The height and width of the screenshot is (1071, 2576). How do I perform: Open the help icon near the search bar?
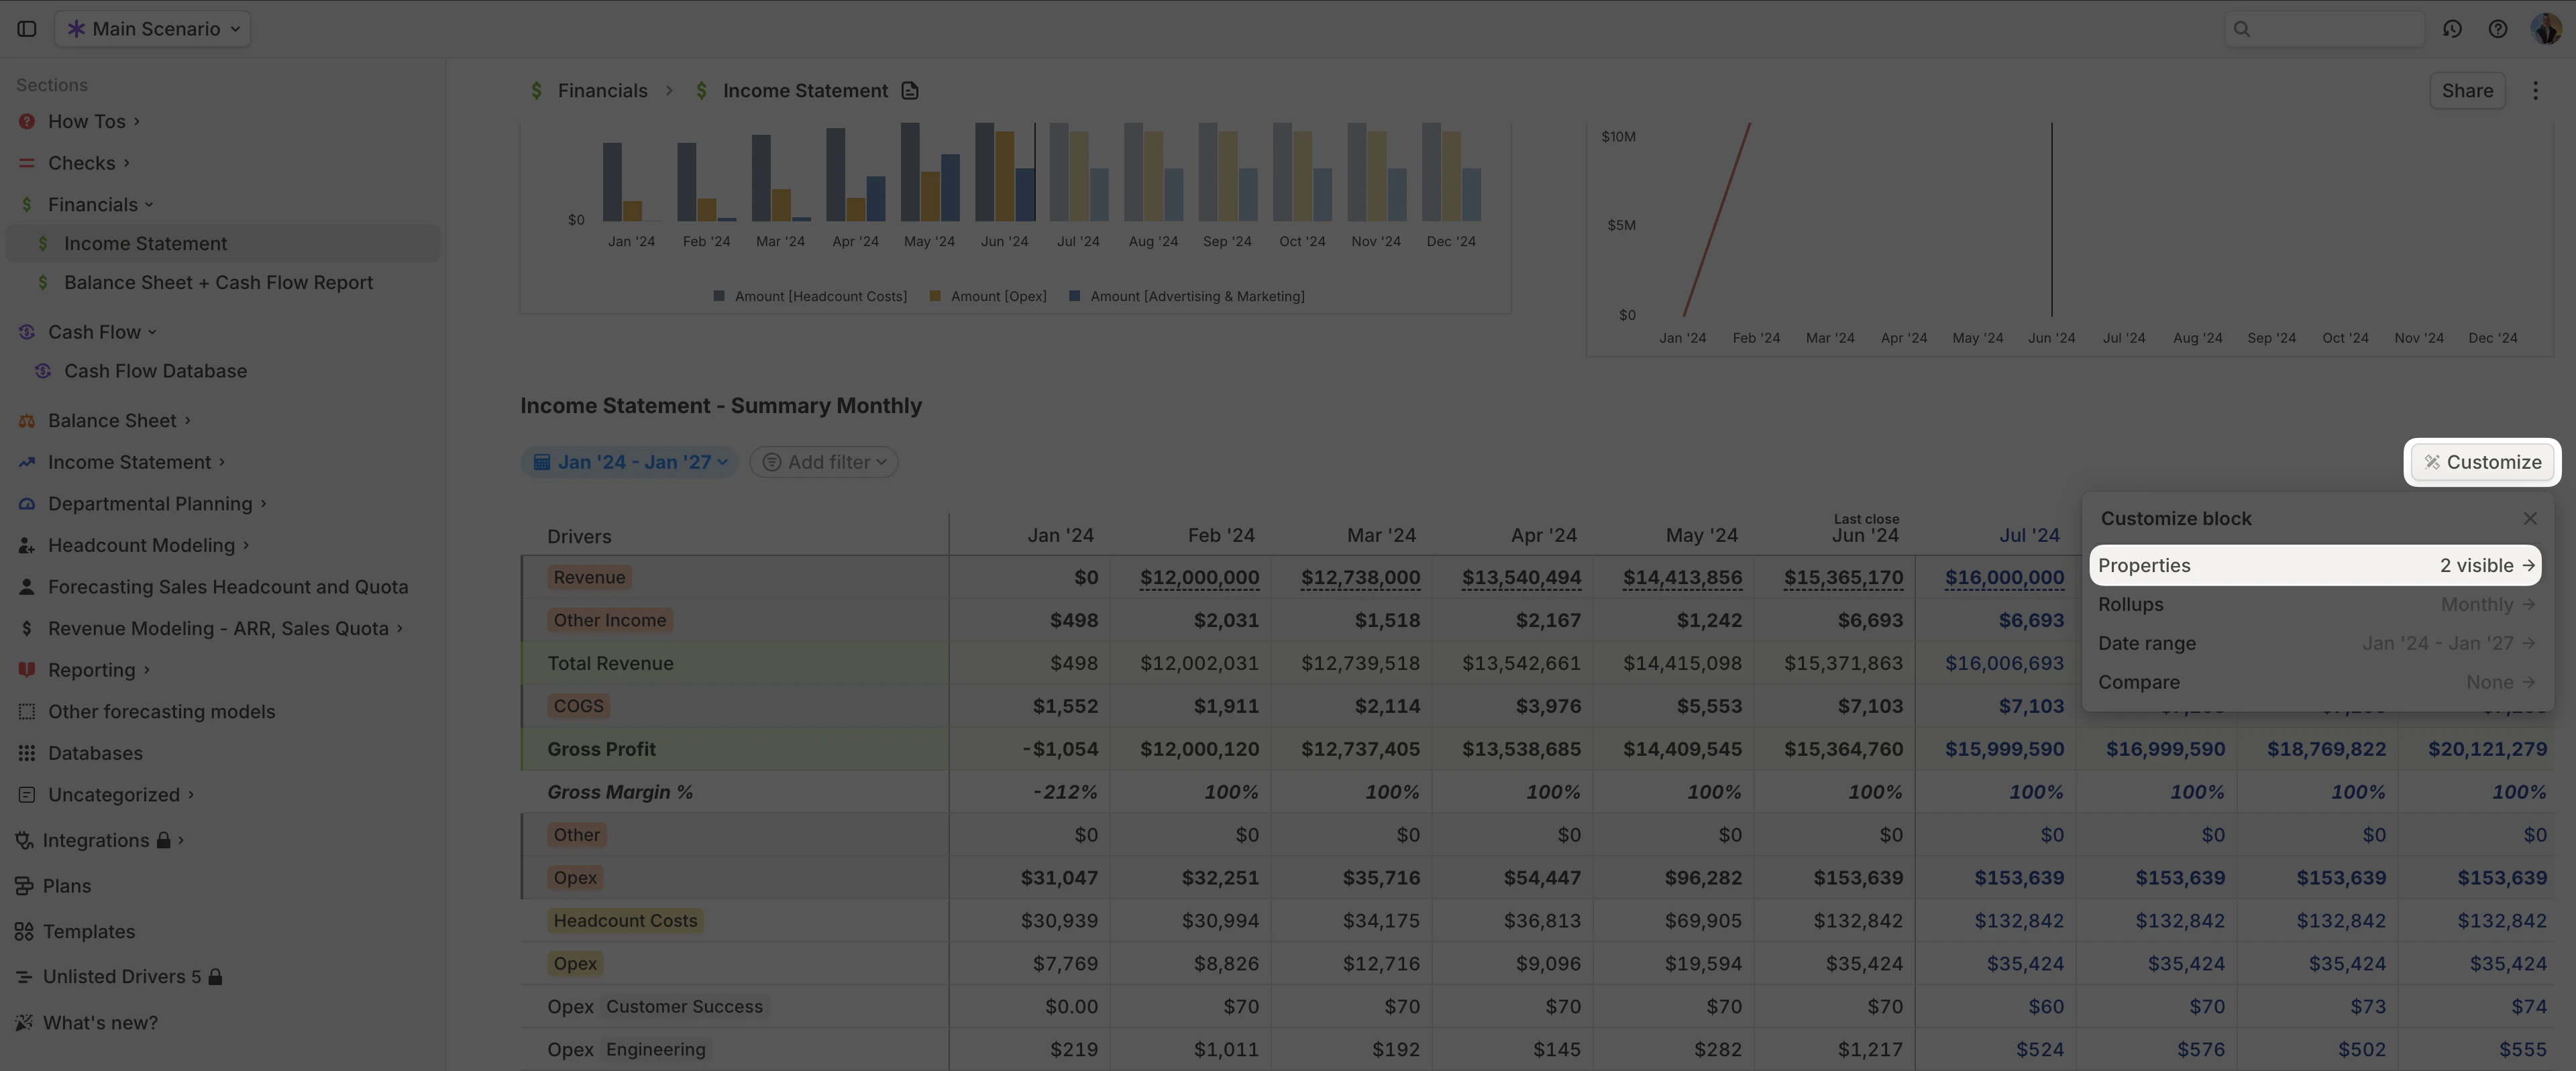pos(2497,29)
